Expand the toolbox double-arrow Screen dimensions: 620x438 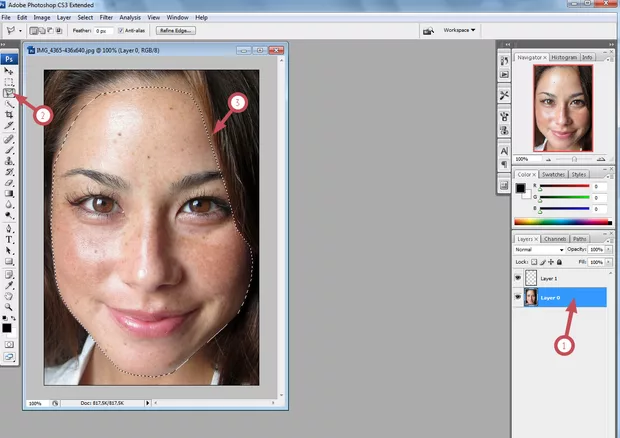coord(3,45)
